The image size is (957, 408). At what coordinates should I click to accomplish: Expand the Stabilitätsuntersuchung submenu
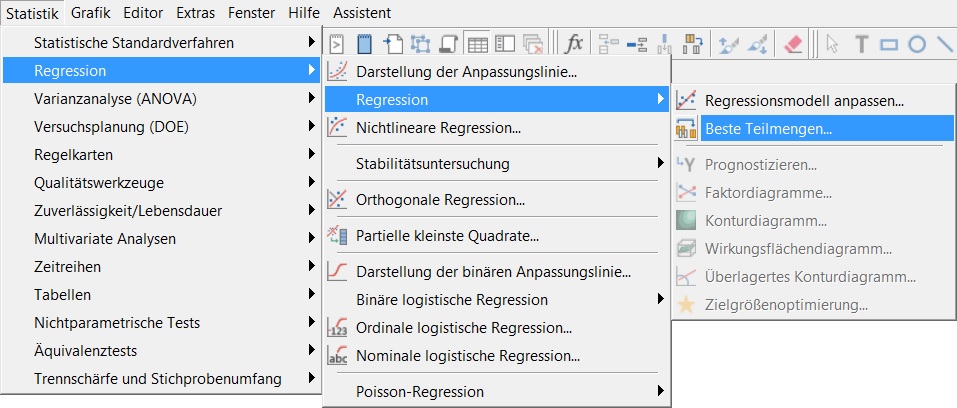496,164
